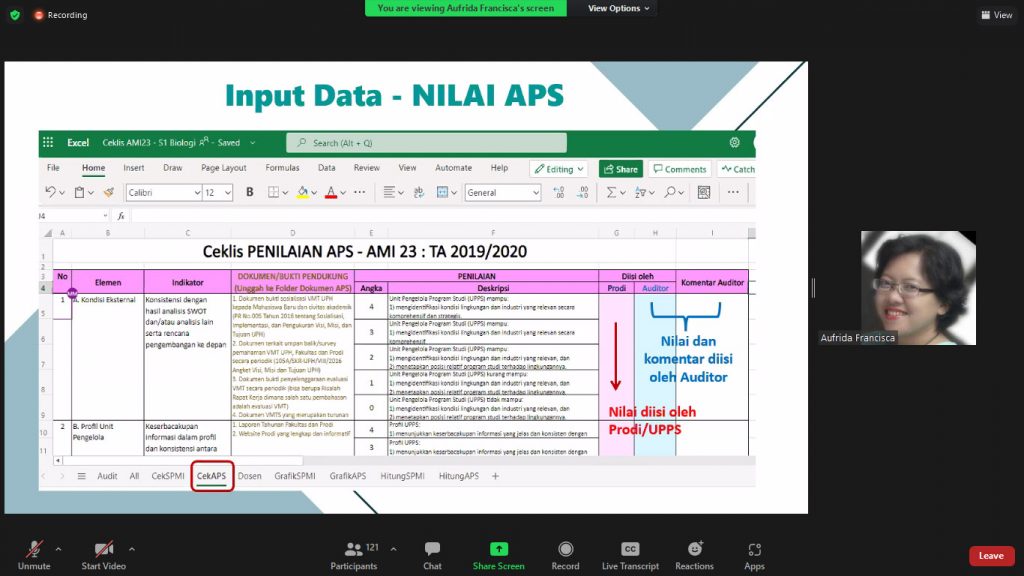Click the Excel settings gear icon
The image size is (1024, 576).
(735, 143)
